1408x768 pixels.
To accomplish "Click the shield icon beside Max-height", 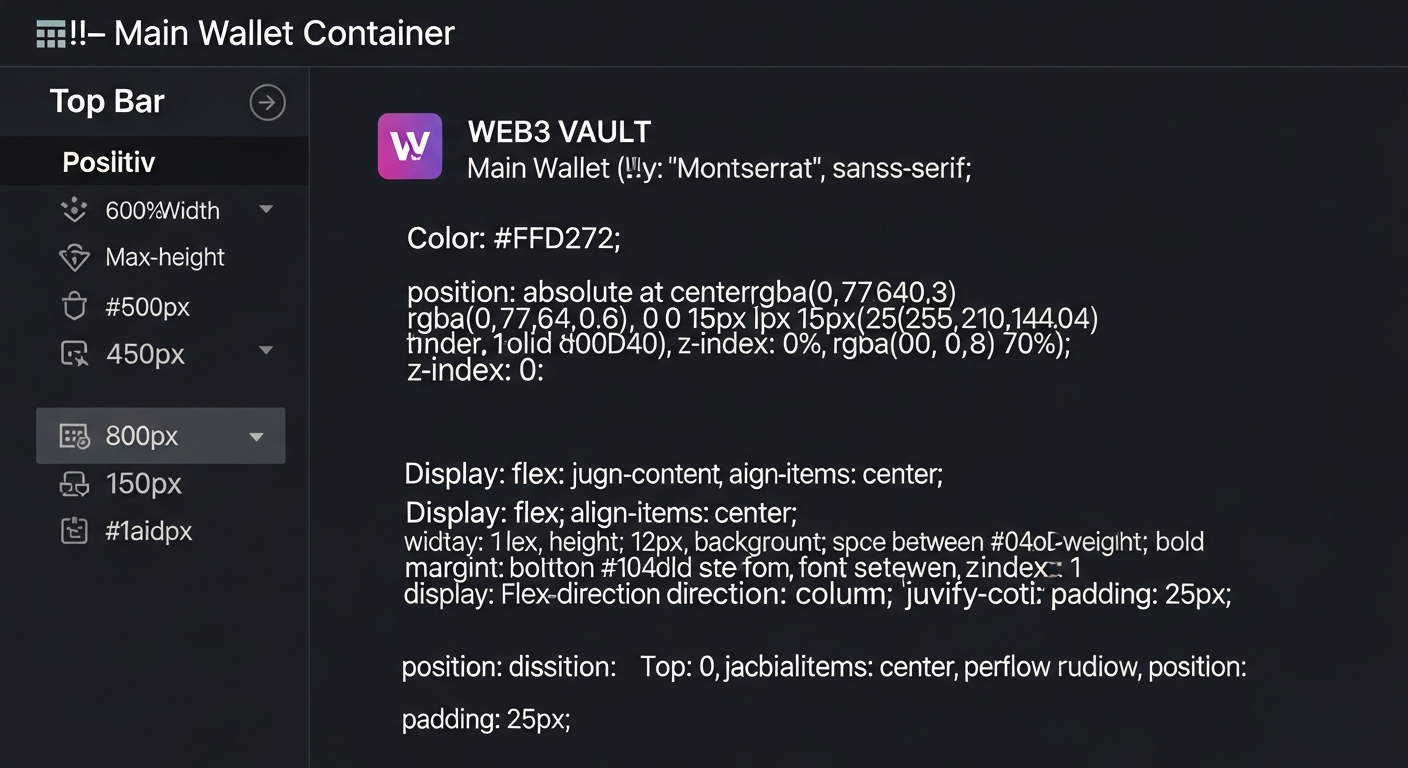I will (74, 257).
